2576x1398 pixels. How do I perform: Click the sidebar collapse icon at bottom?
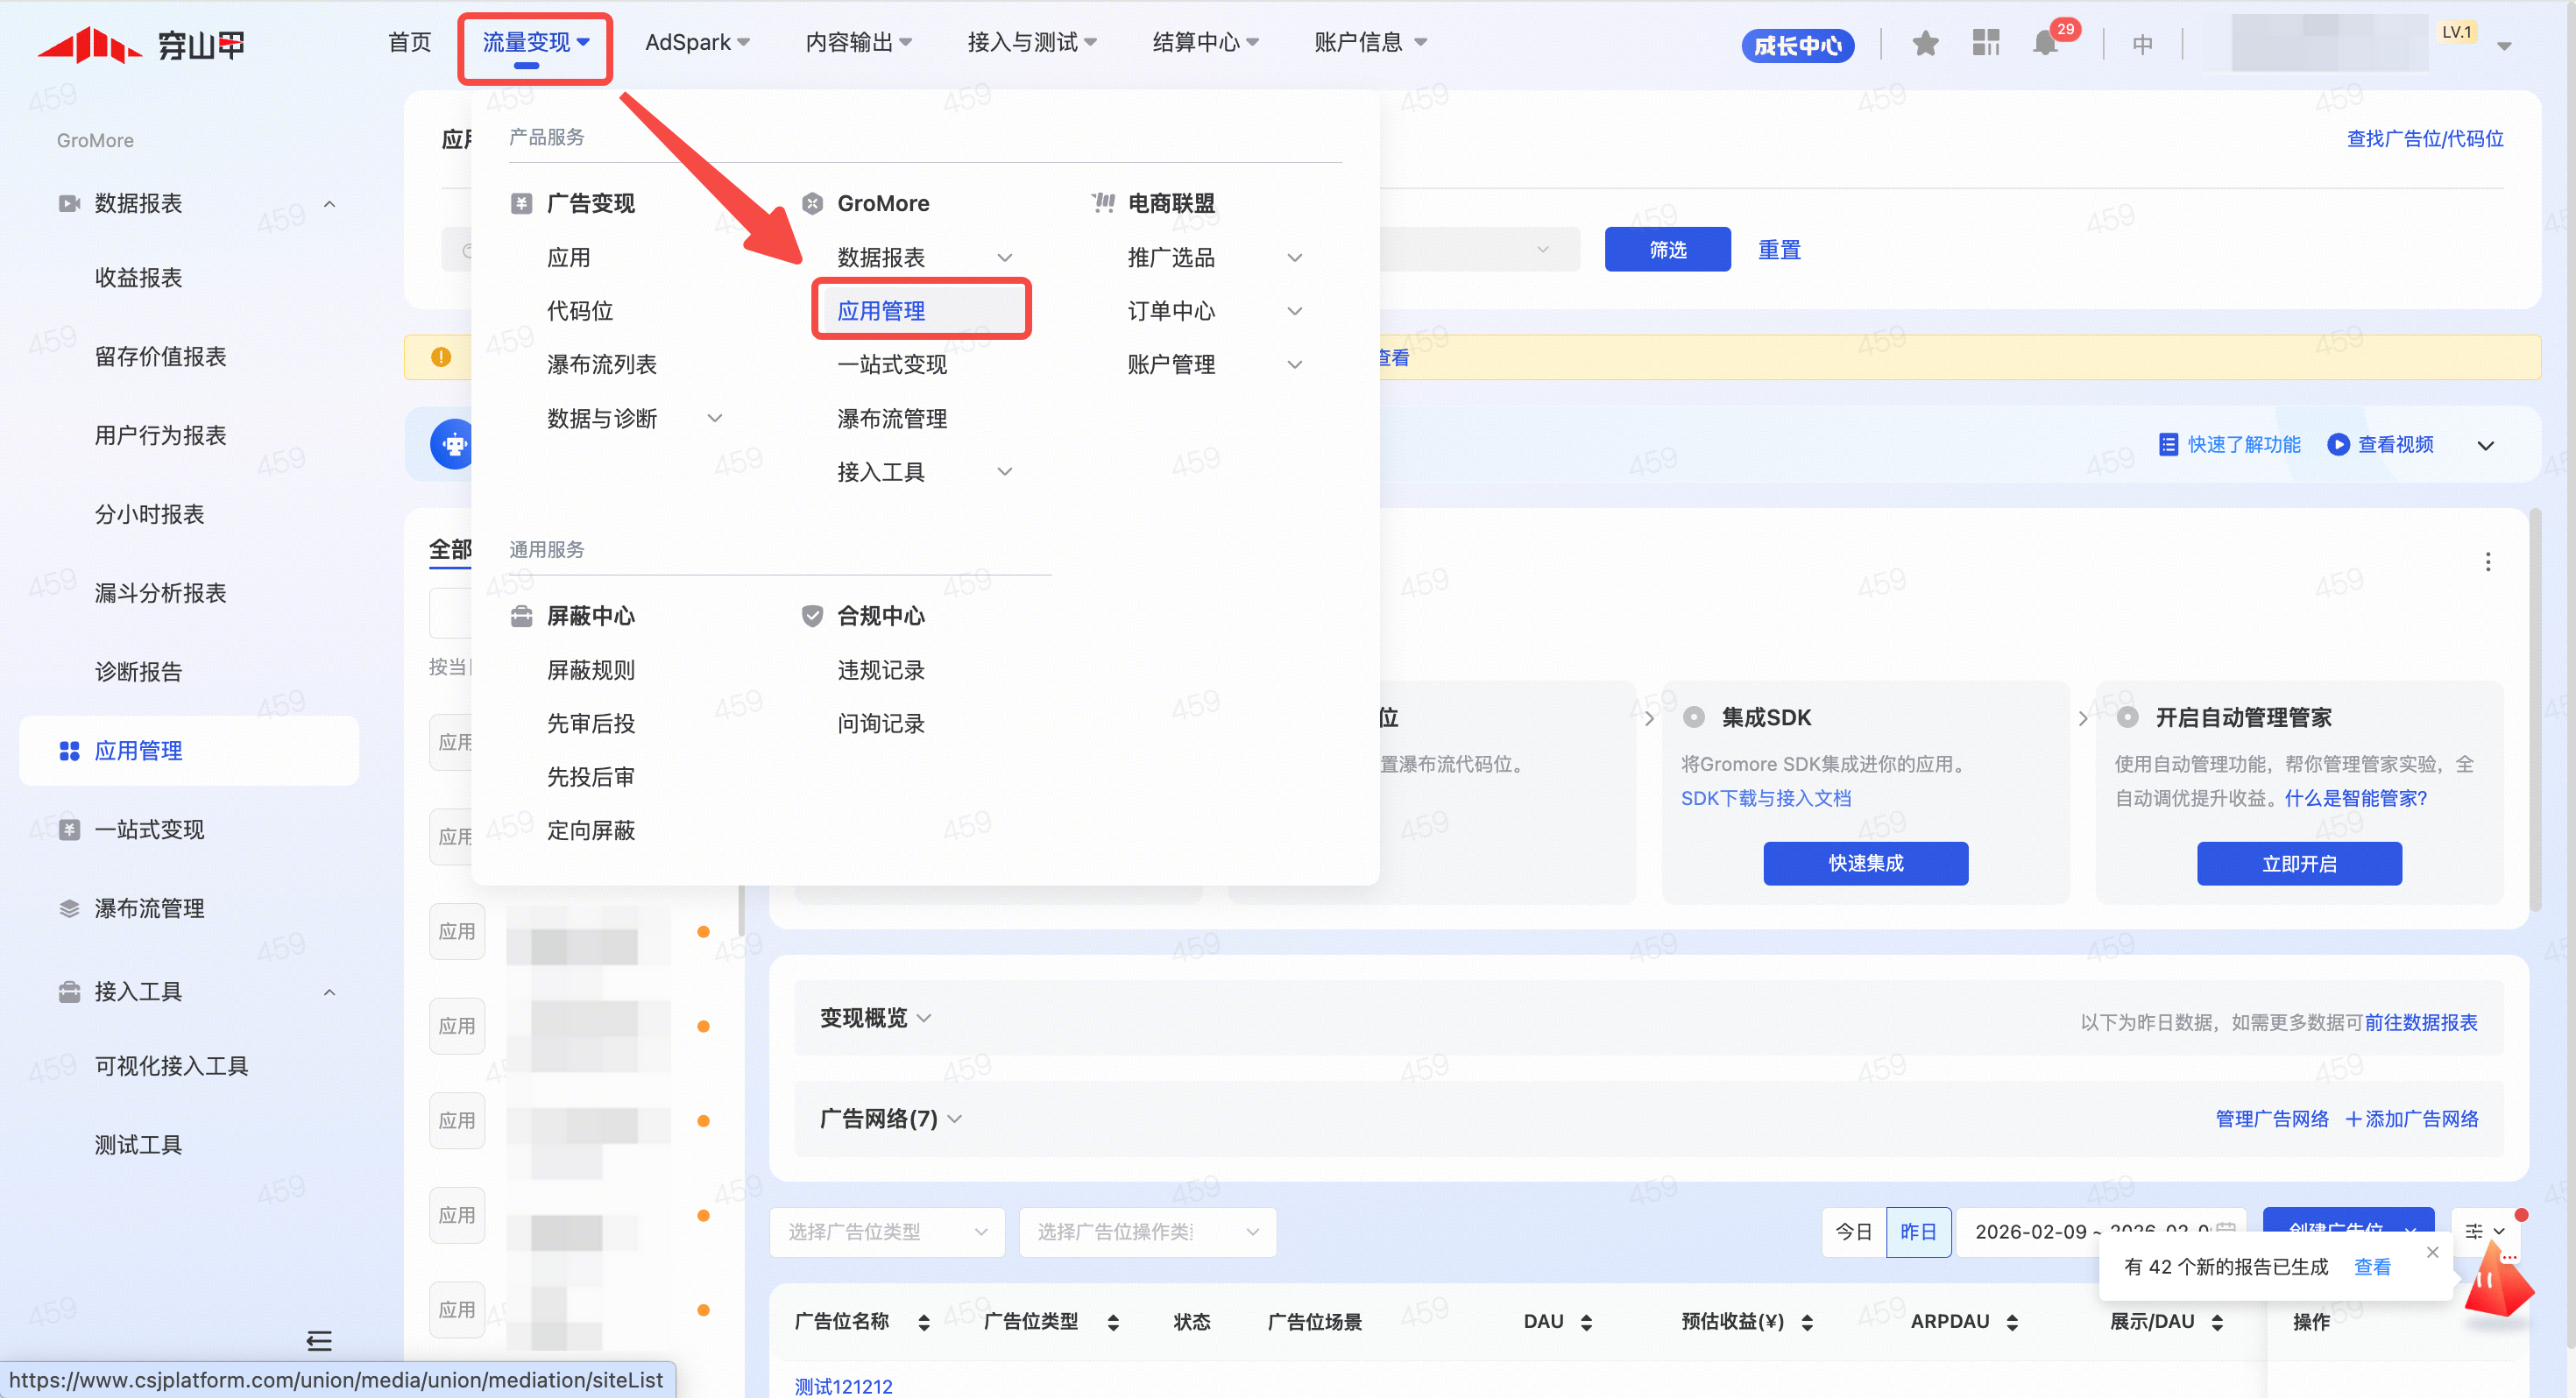tap(319, 1340)
